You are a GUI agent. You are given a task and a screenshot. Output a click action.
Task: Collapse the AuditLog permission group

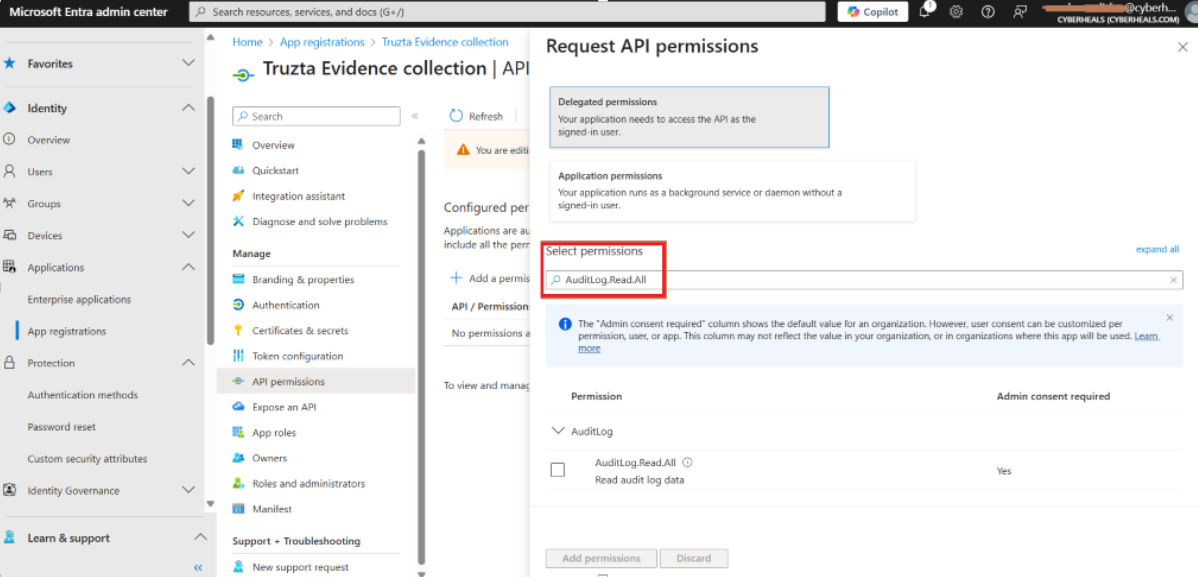557,430
